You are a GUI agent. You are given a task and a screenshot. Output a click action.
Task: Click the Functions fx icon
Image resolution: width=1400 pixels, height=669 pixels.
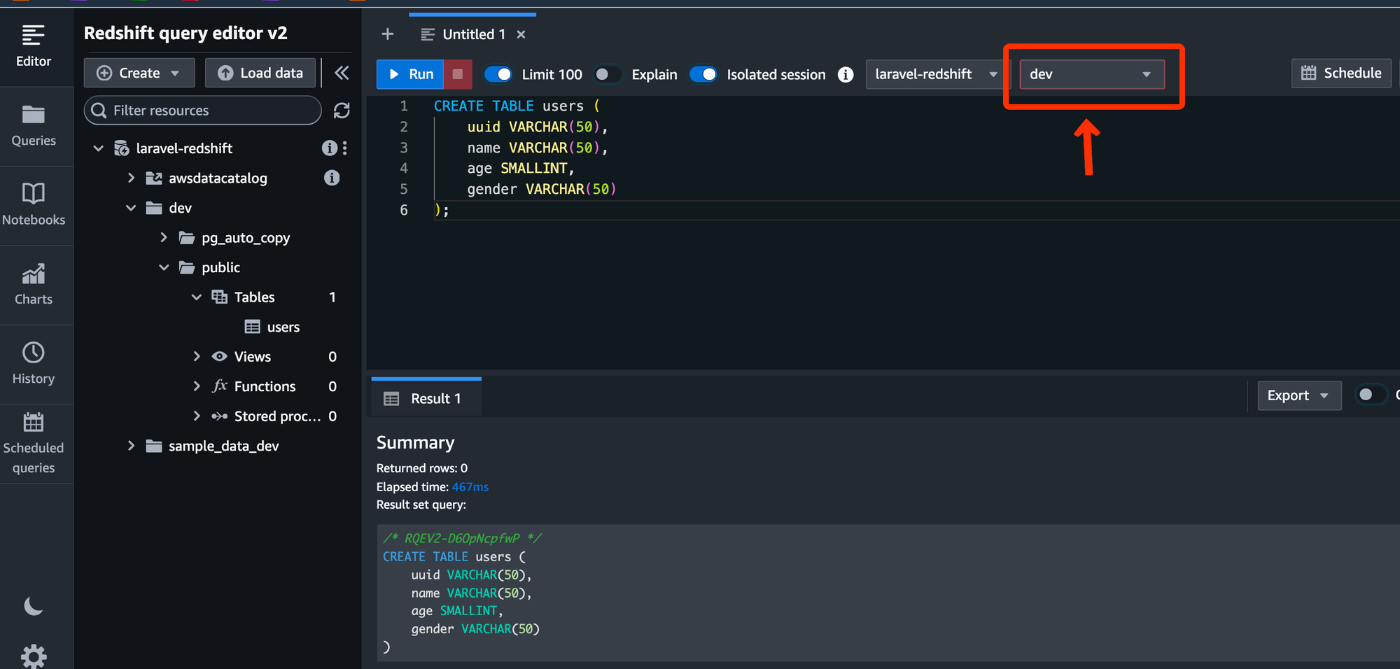[220, 386]
